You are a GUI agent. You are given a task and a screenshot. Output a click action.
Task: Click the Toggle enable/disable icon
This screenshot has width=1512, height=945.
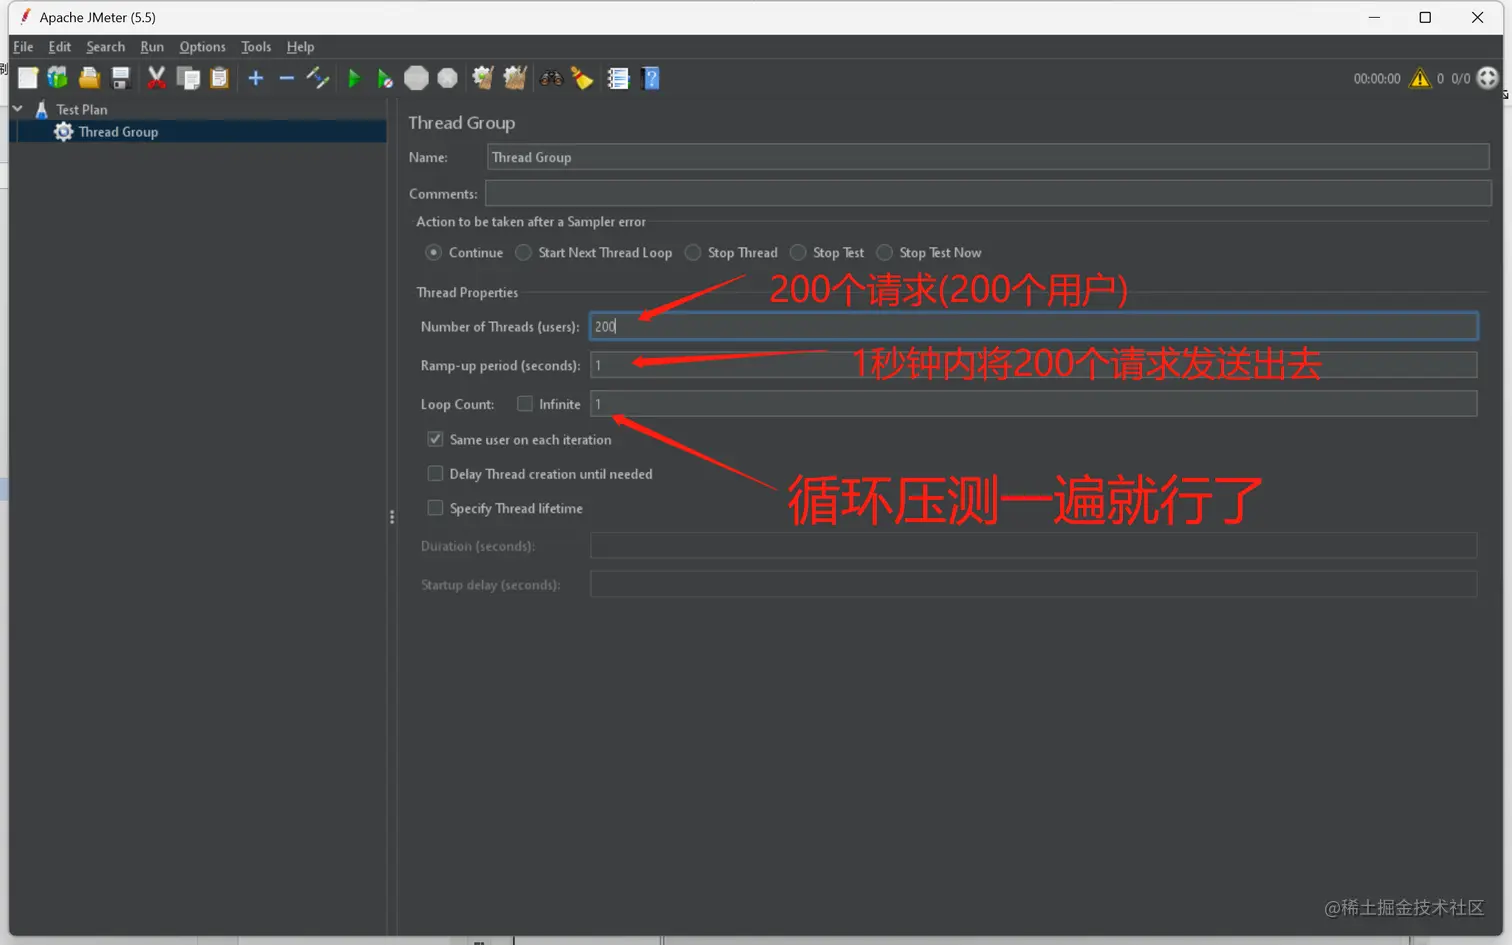(318, 78)
